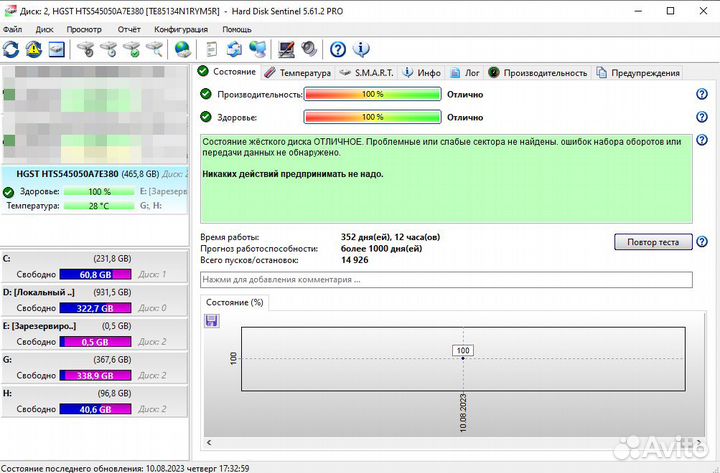Select the G: partition entry
The image size is (720, 473).
point(95,367)
